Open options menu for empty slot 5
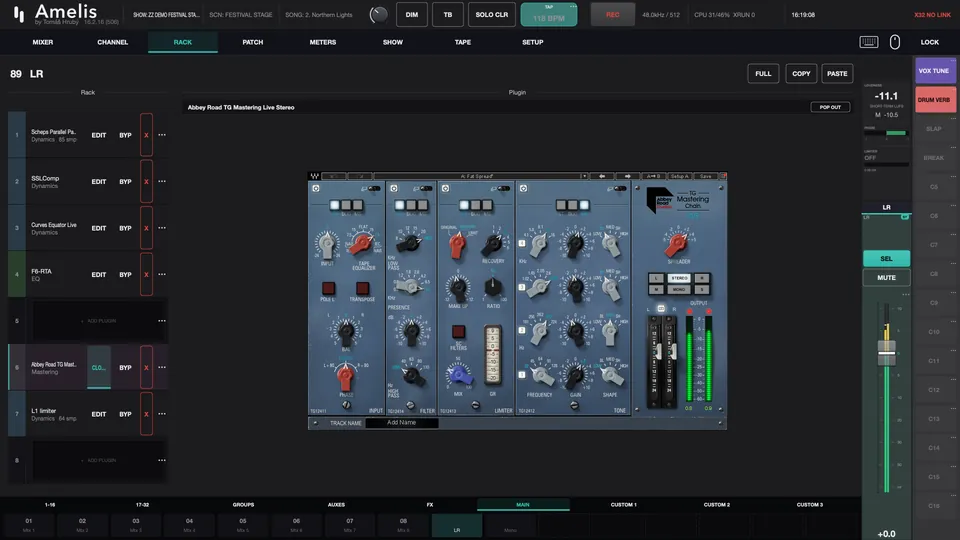Image resolution: width=960 pixels, height=540 pixels. coord(162,321)
